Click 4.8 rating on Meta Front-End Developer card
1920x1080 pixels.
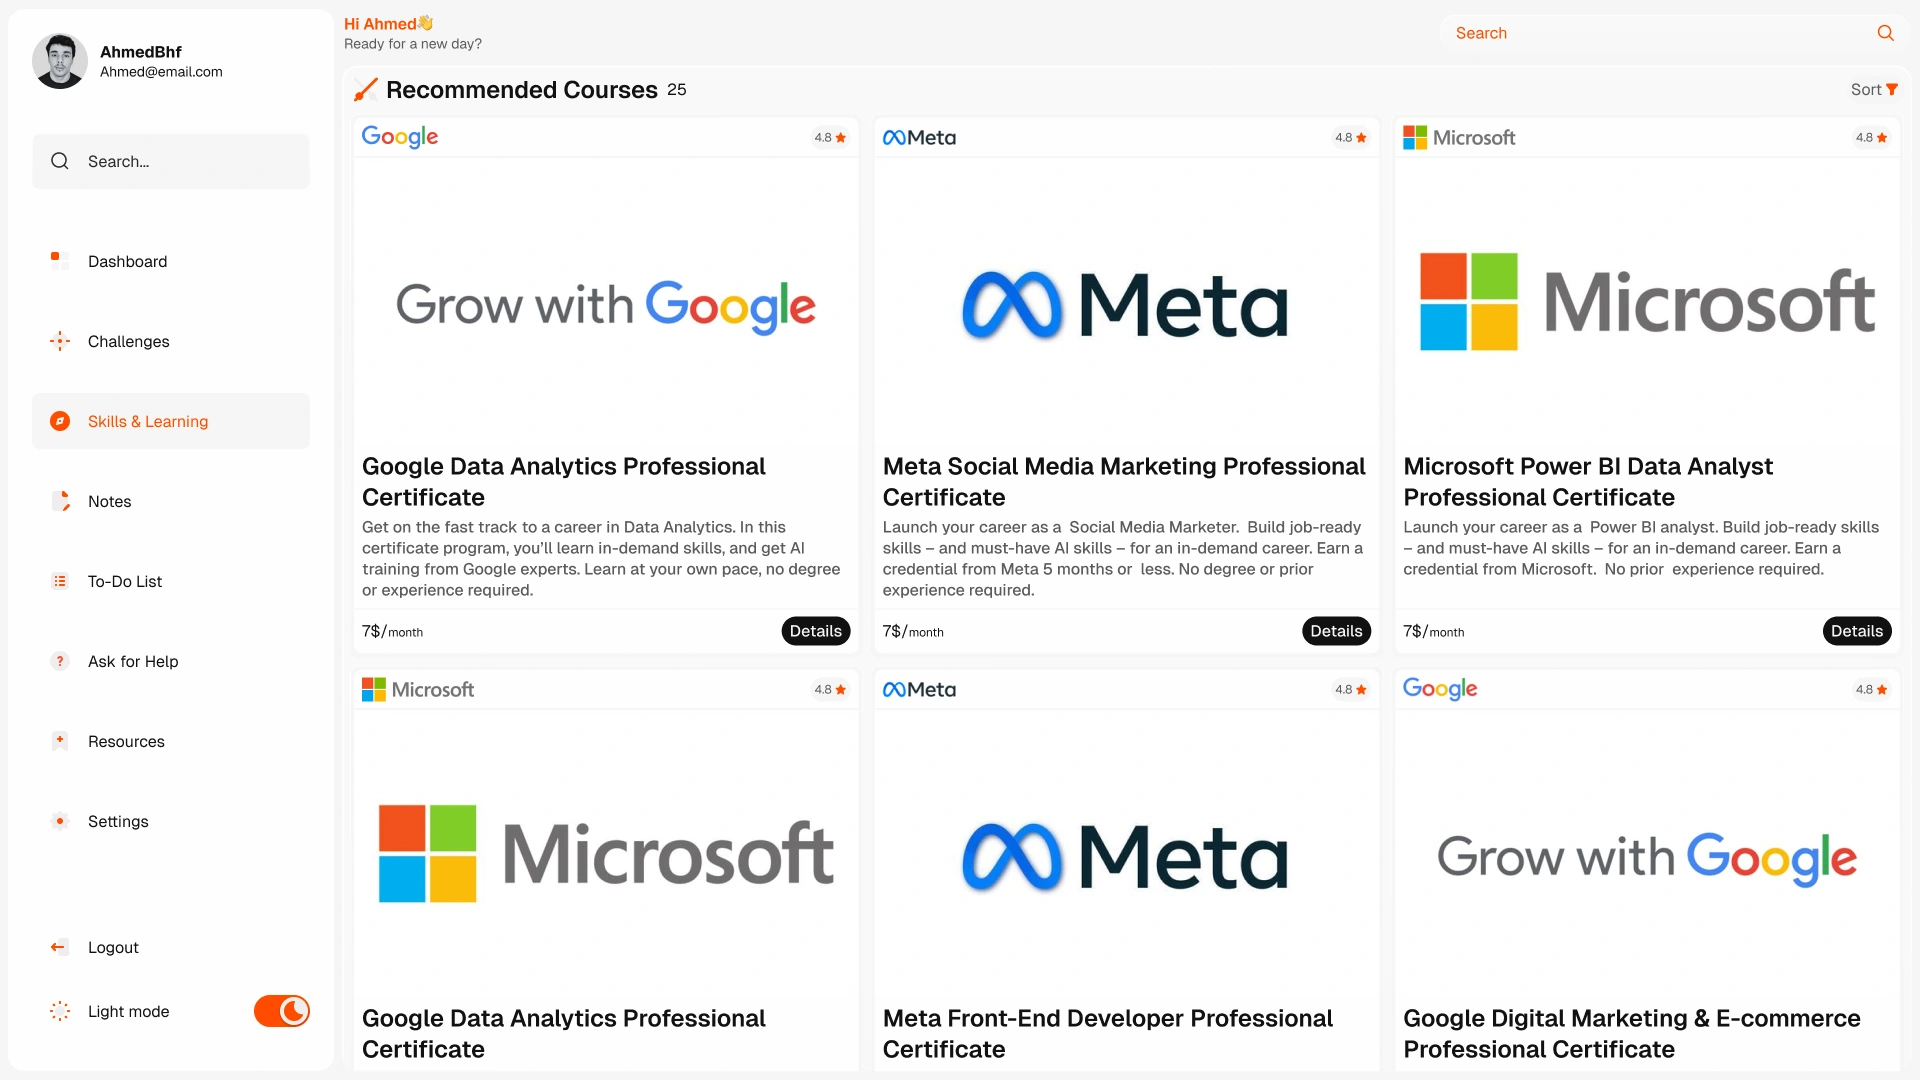click(1351, 690)
